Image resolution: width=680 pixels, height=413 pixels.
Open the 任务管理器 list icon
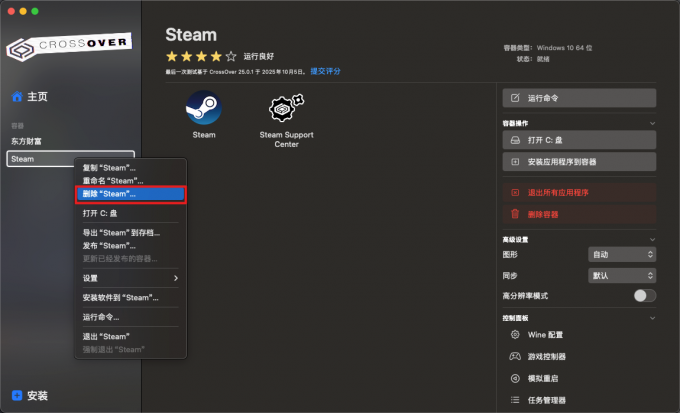[x=515, y=400]
